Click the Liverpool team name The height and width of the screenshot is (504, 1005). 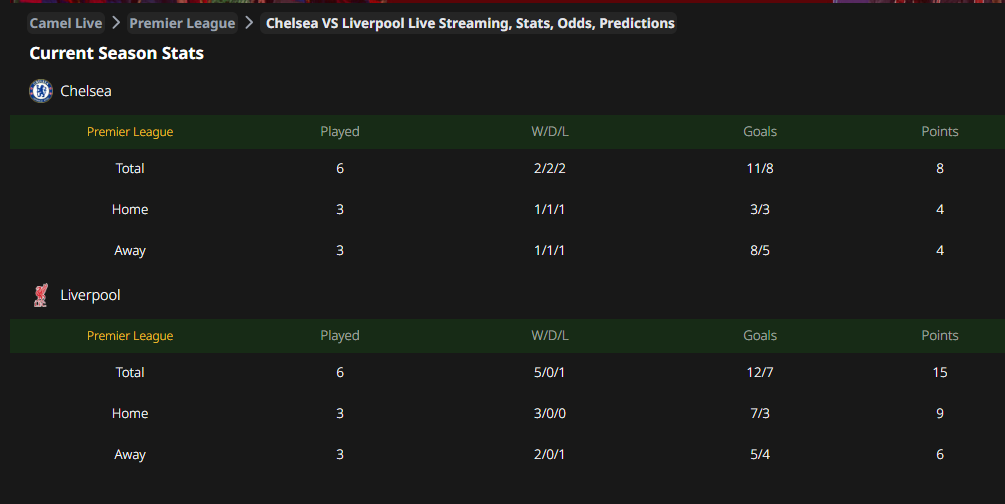[x=90, y=295]
